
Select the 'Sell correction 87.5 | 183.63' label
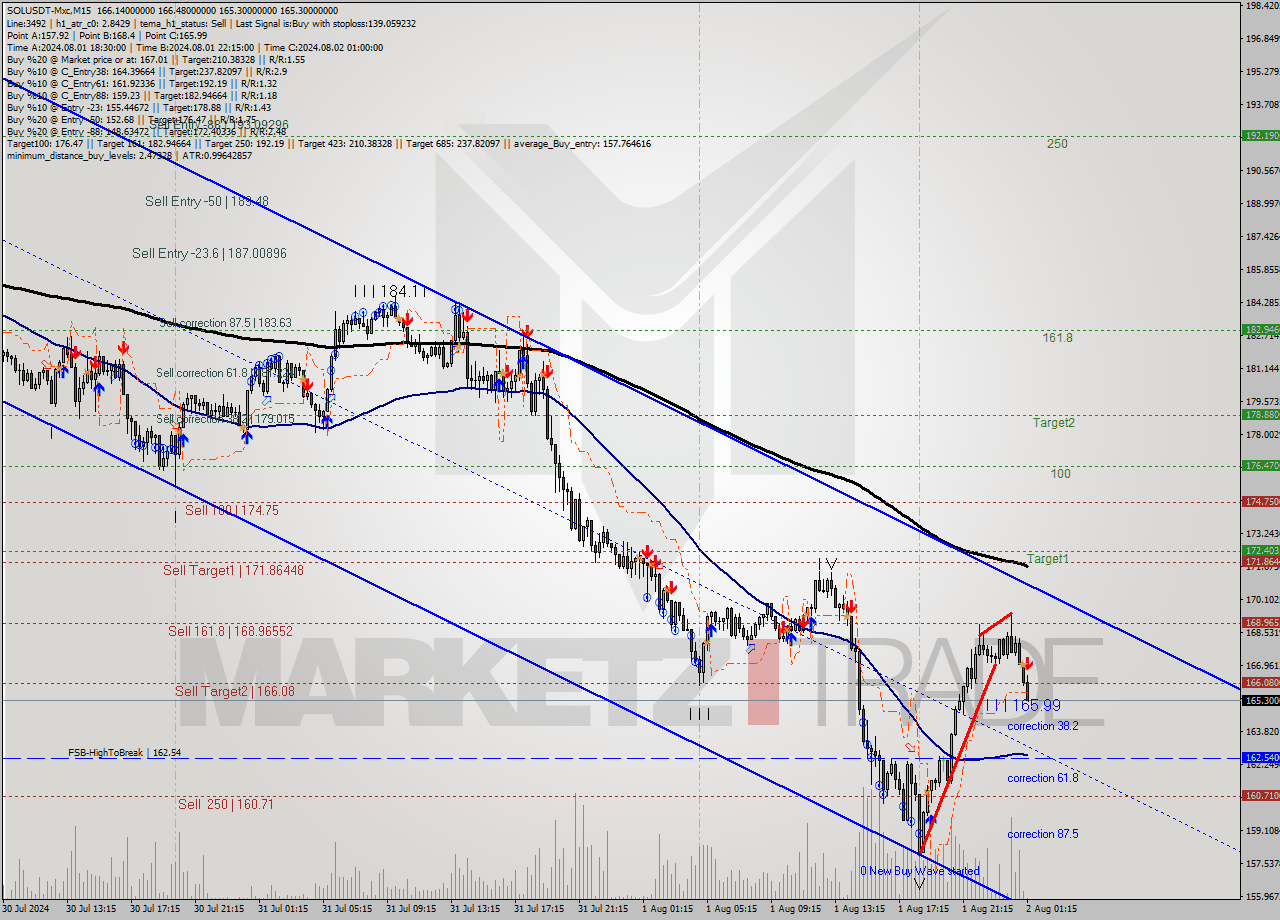pos(226,323)
